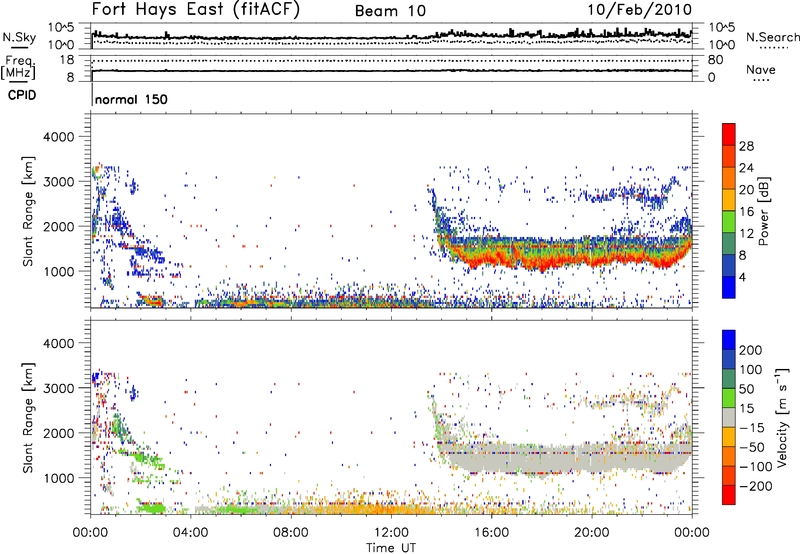This screenshot has height=554, width=800.
Task: Select the "12" label on the power scale
Action: coord(746,234)
